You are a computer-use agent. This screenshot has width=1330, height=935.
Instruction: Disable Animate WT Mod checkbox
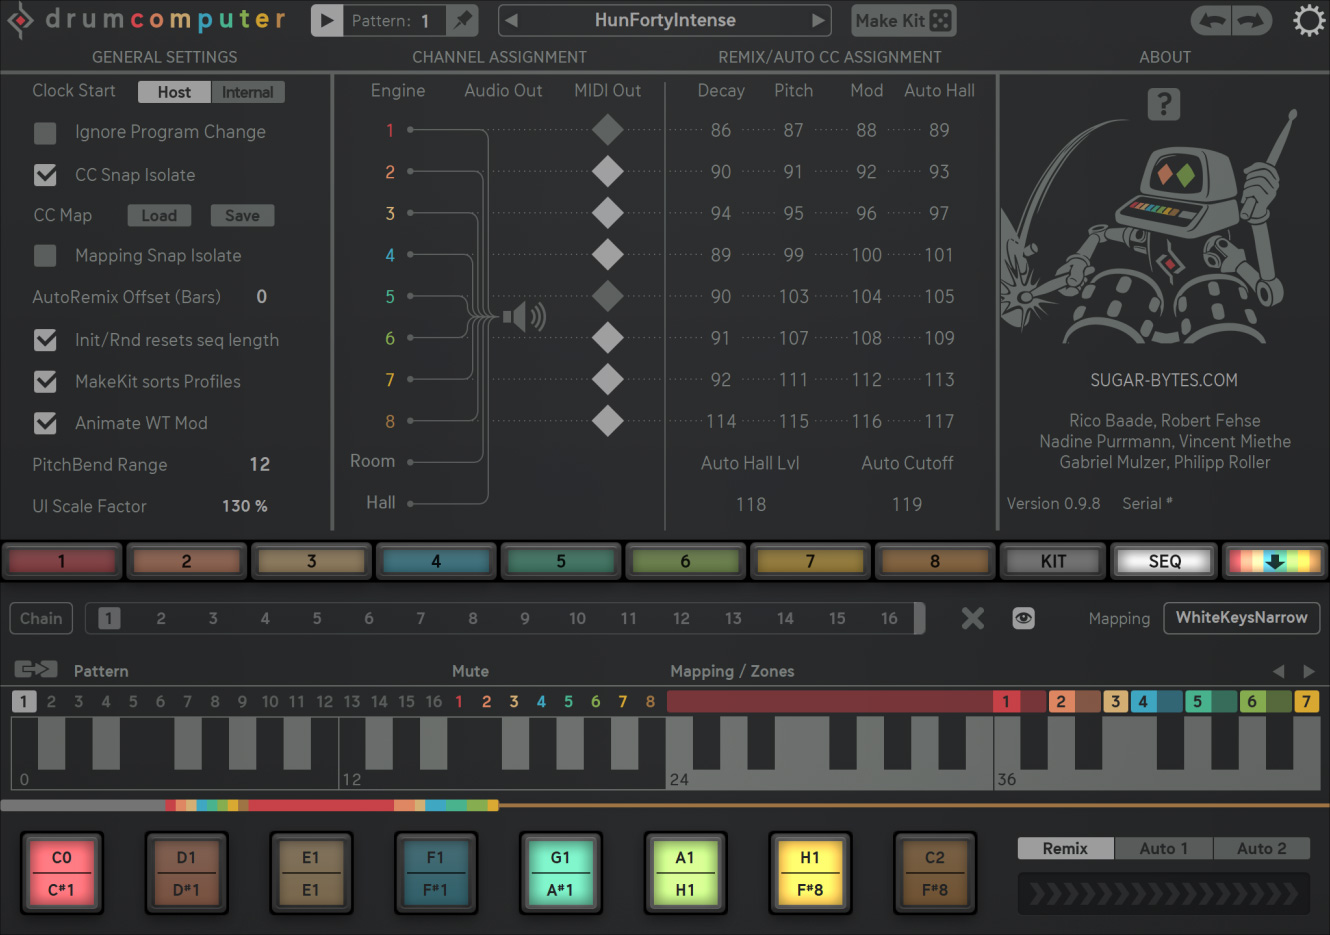(x=45, y=423)
